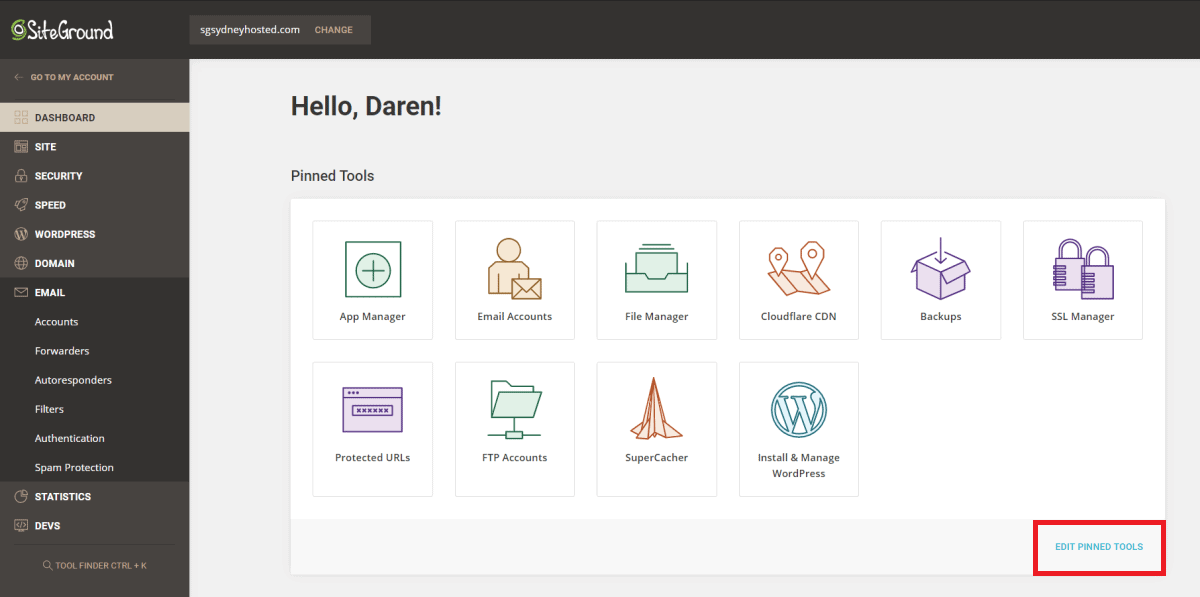Click CHANGE next to the site domain

click(334, 30)
